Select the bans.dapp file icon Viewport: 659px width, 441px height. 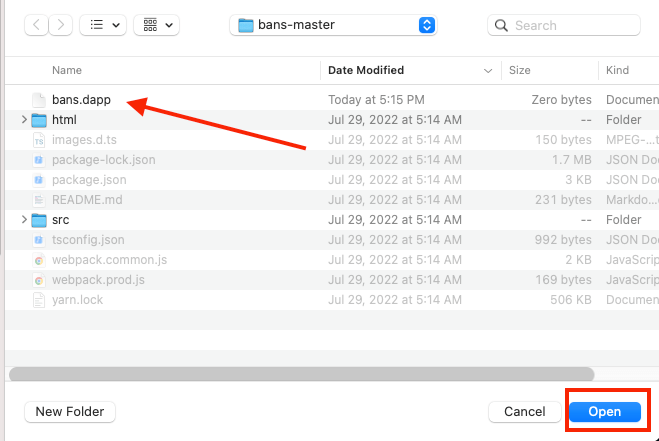[x=39, y=100]
